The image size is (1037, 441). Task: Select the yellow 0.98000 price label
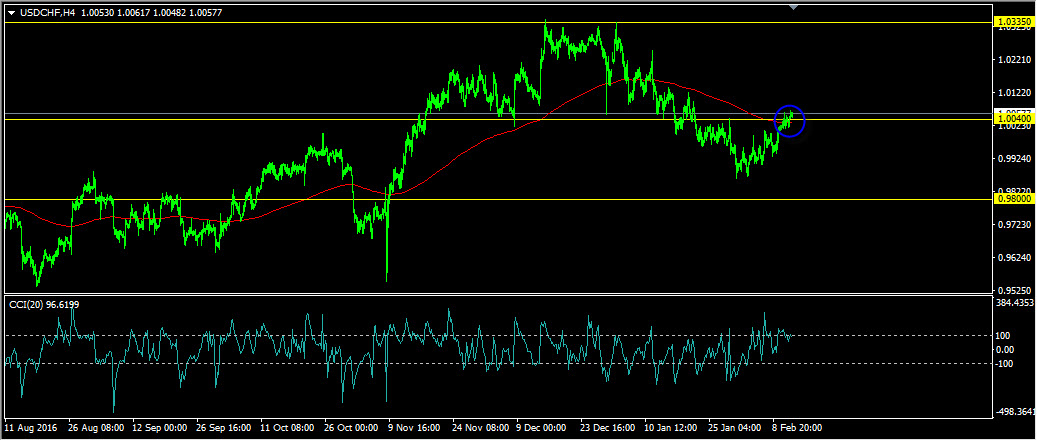(x=1013, y=198)
